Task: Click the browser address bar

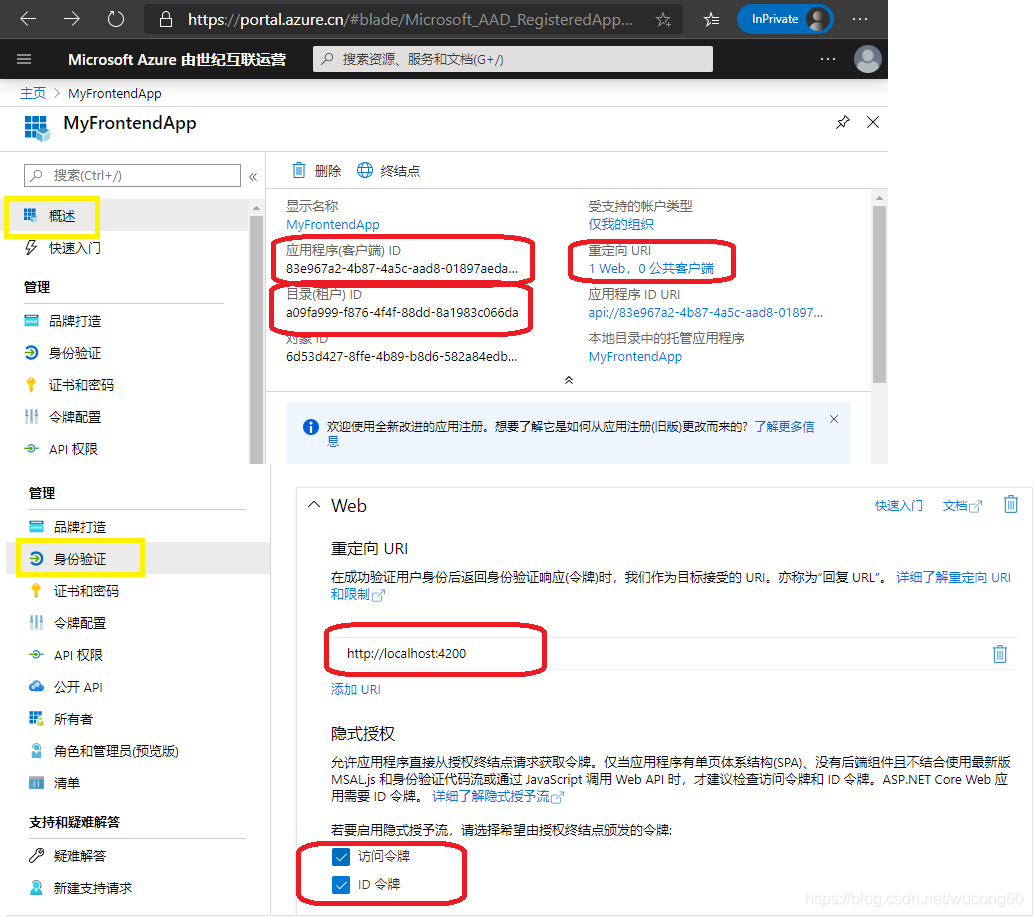Action: (413, 20)
